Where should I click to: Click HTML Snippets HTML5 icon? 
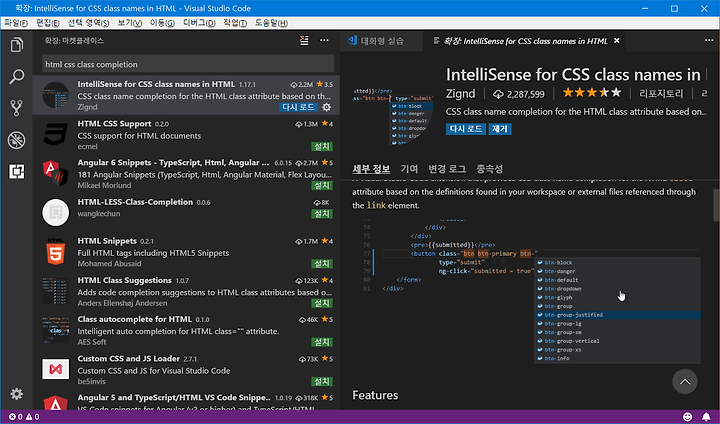[x=56, y=252]
